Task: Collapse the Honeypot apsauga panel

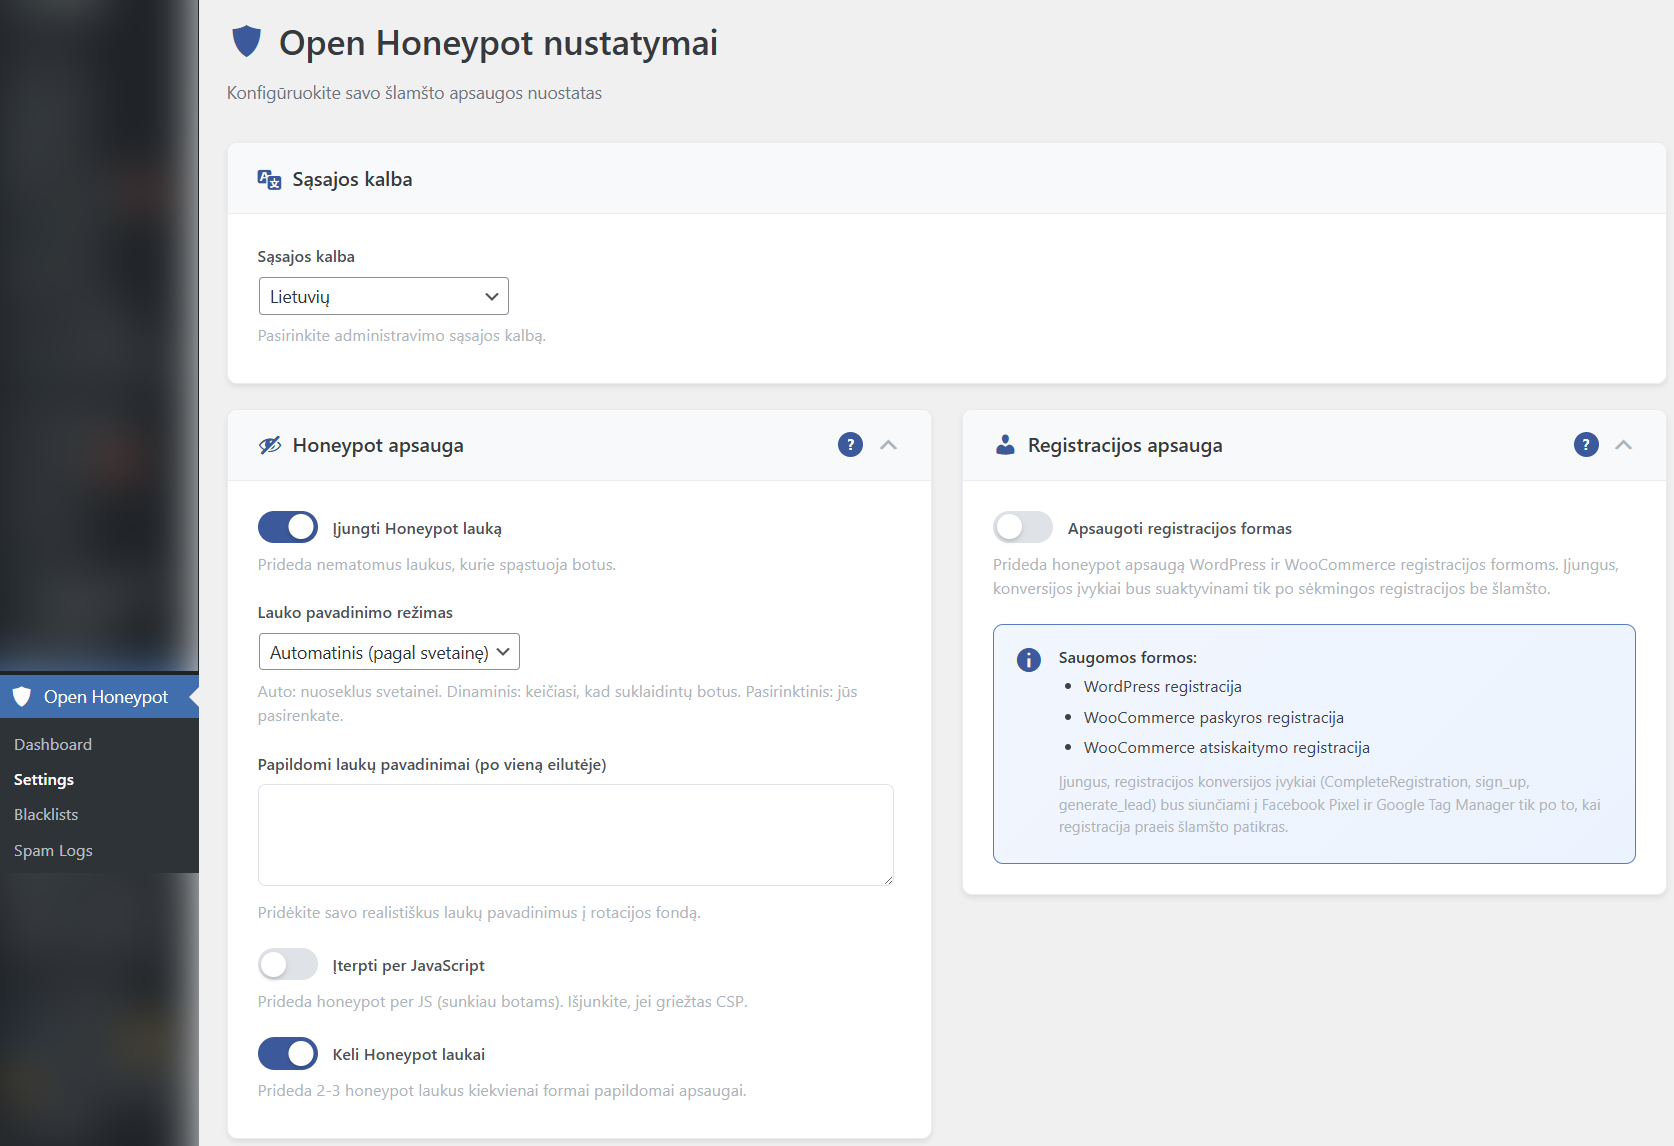Action: click(x=888, y=445)
